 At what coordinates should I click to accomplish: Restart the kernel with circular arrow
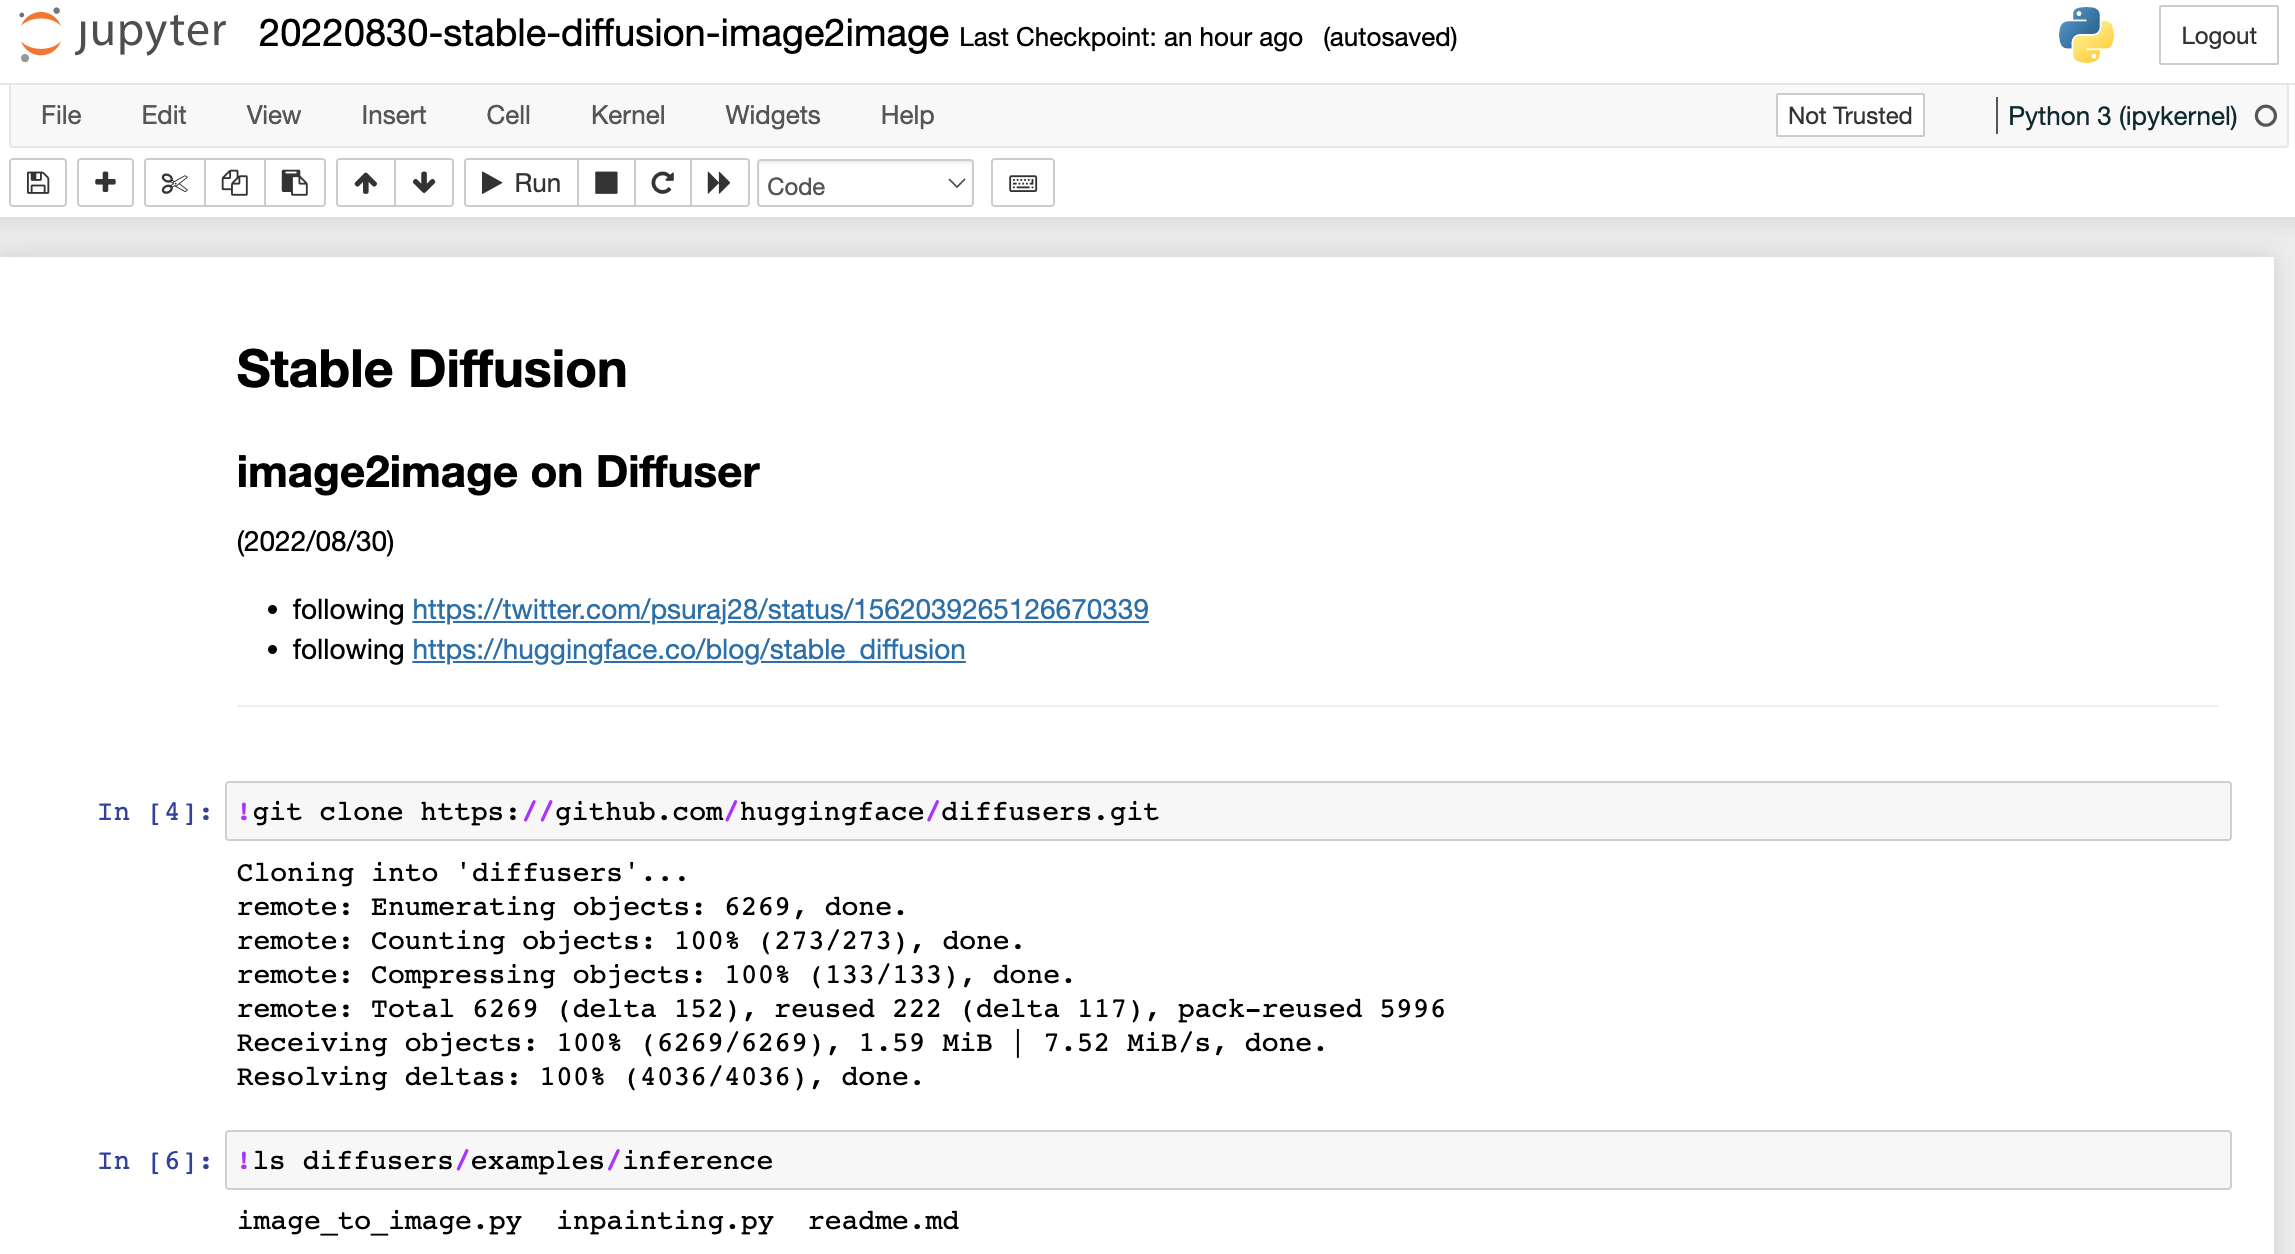click(x=662, y=183)
